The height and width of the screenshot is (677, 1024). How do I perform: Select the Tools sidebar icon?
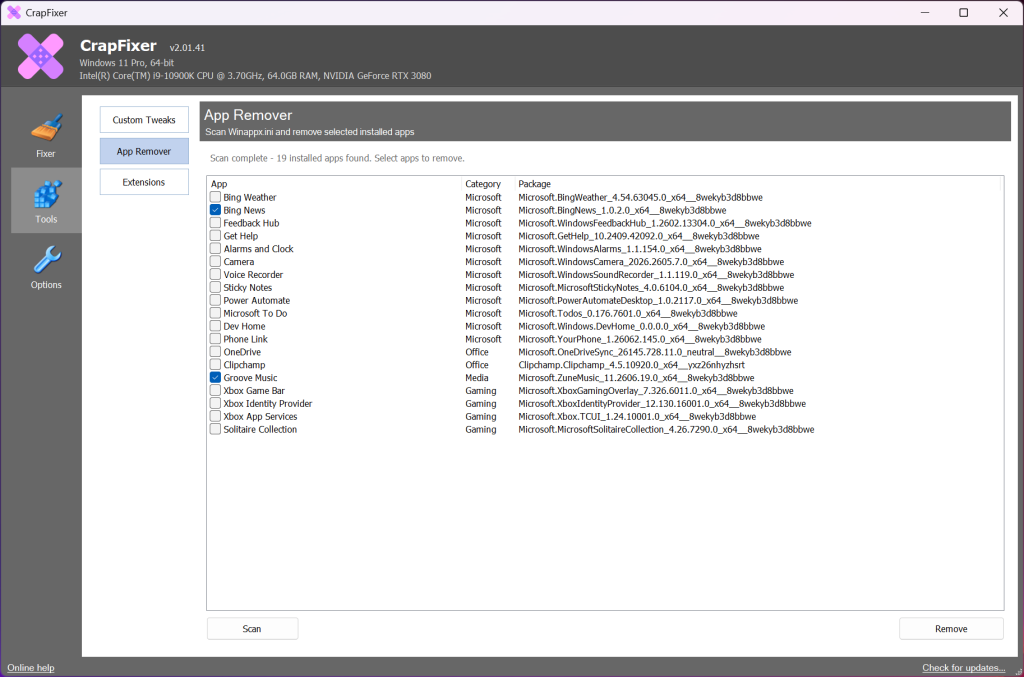46,194
